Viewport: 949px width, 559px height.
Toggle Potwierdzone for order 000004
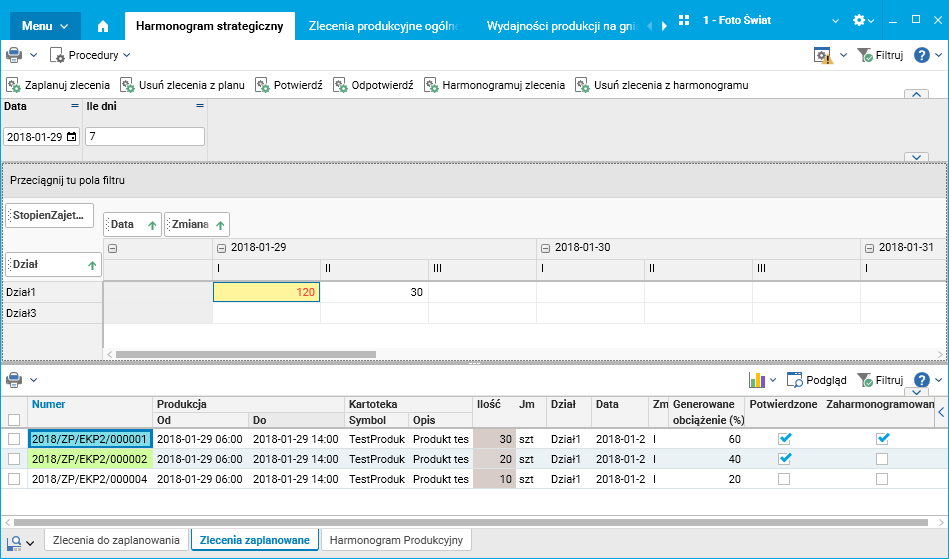(784, 479)
